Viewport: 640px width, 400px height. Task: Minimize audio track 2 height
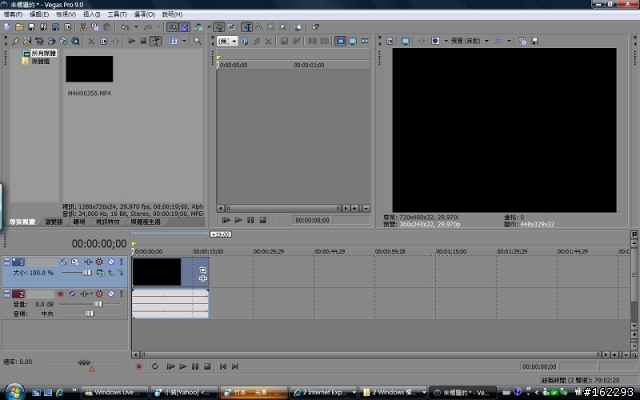[7, 294]
